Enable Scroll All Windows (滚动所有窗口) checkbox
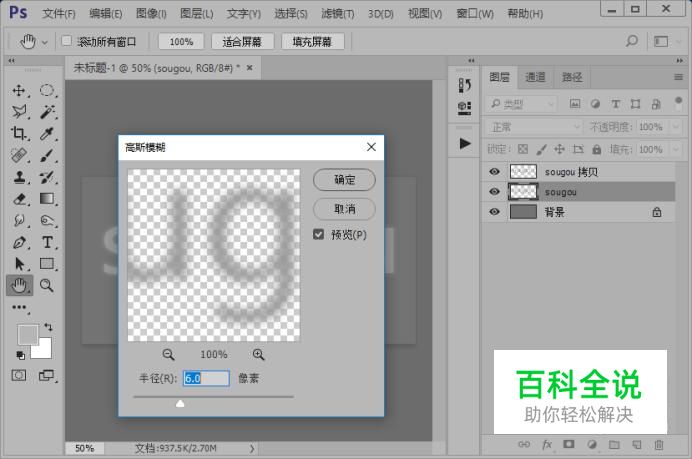Screen dimensions: 692x459 pos(66,41)
